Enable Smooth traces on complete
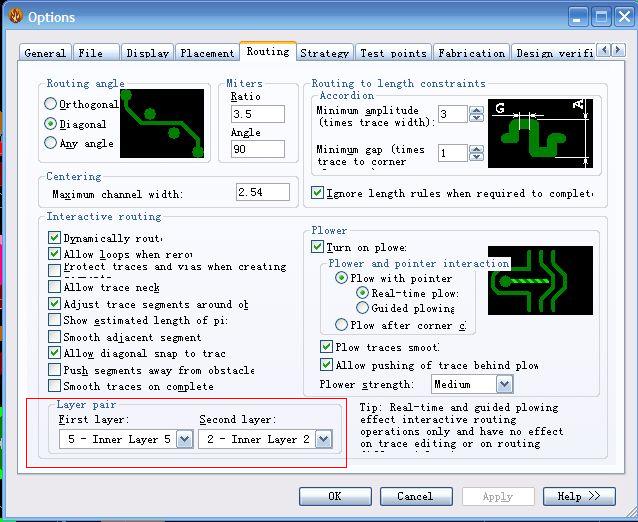This screenshot has height=522, width=638. coord(54,386)
